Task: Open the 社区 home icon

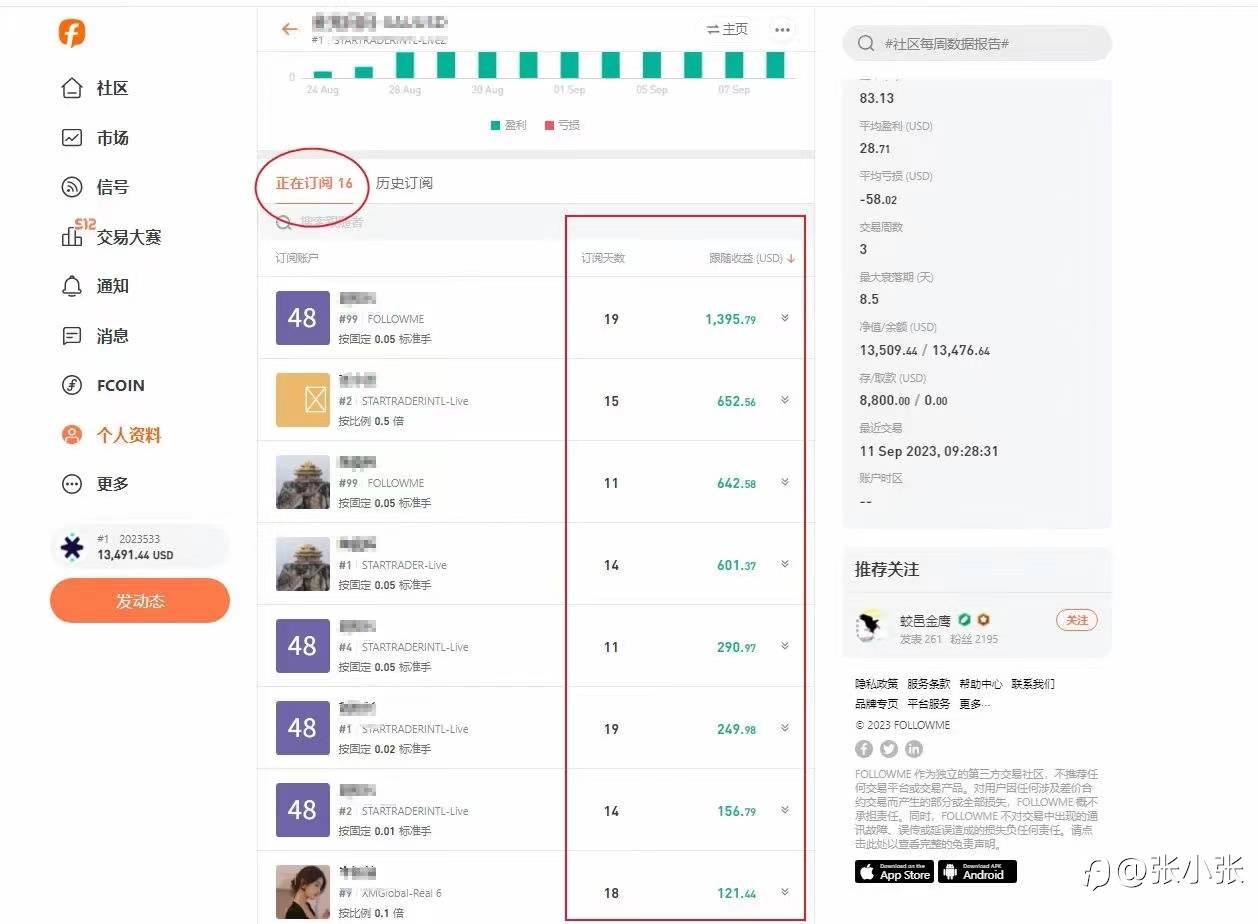Action: [72, 88]
